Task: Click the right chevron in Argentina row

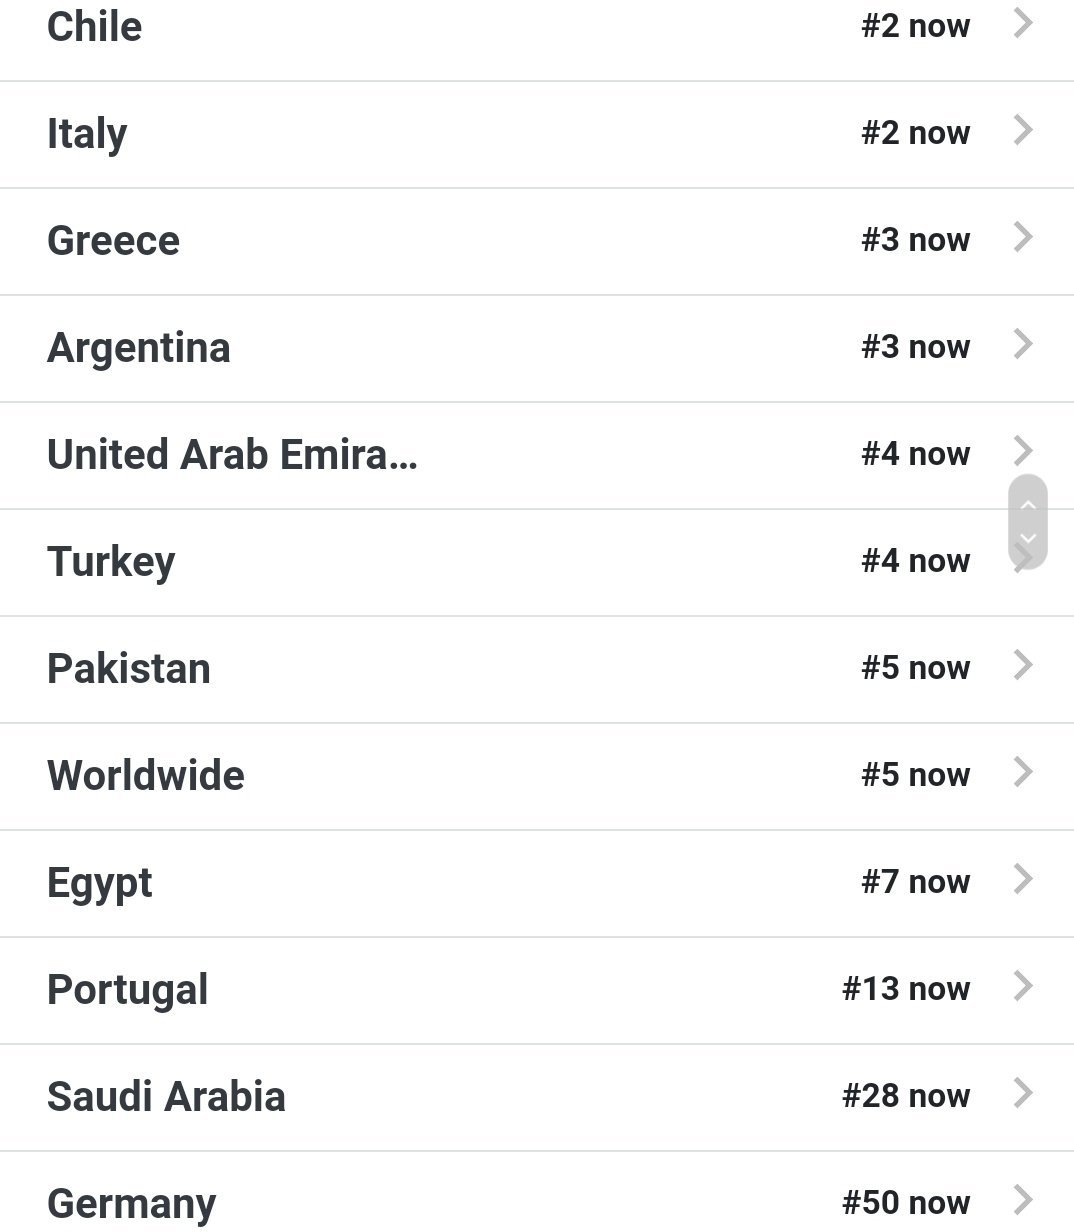Action: point(1022,344)
